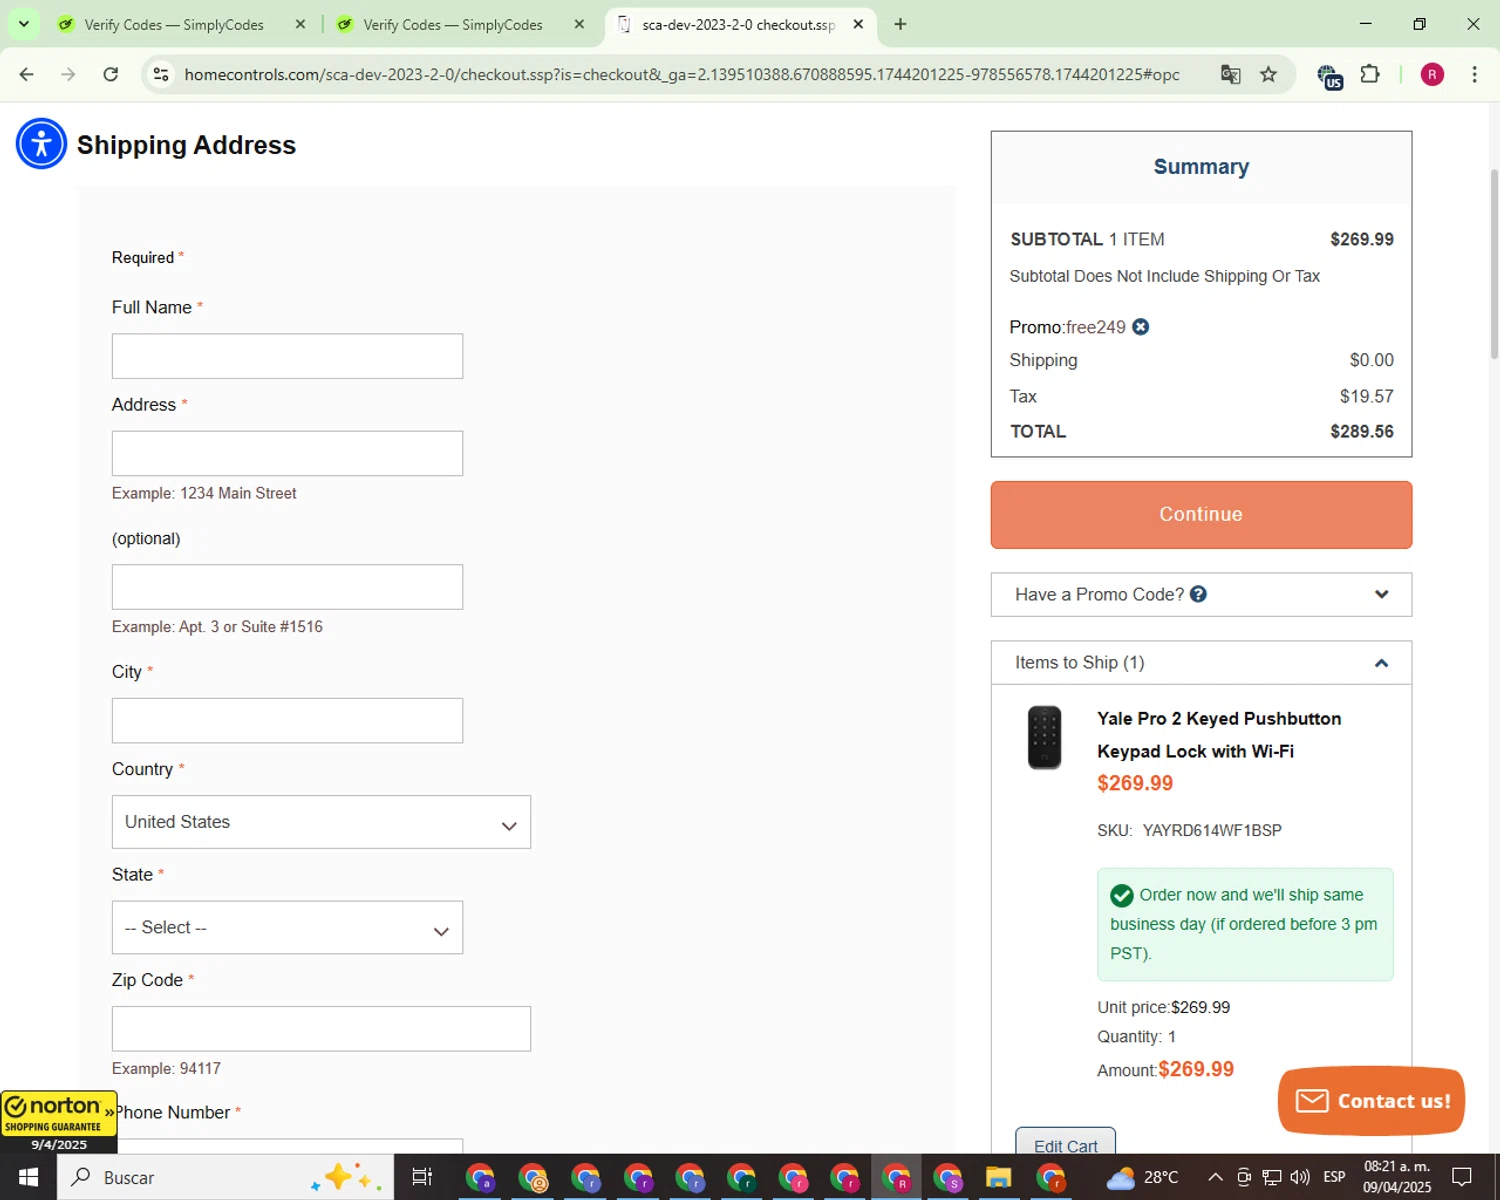The height and width of the screenshot is (1200, 1500).
Task: Close the first Verify Codes tab
Action: [300, 24]
